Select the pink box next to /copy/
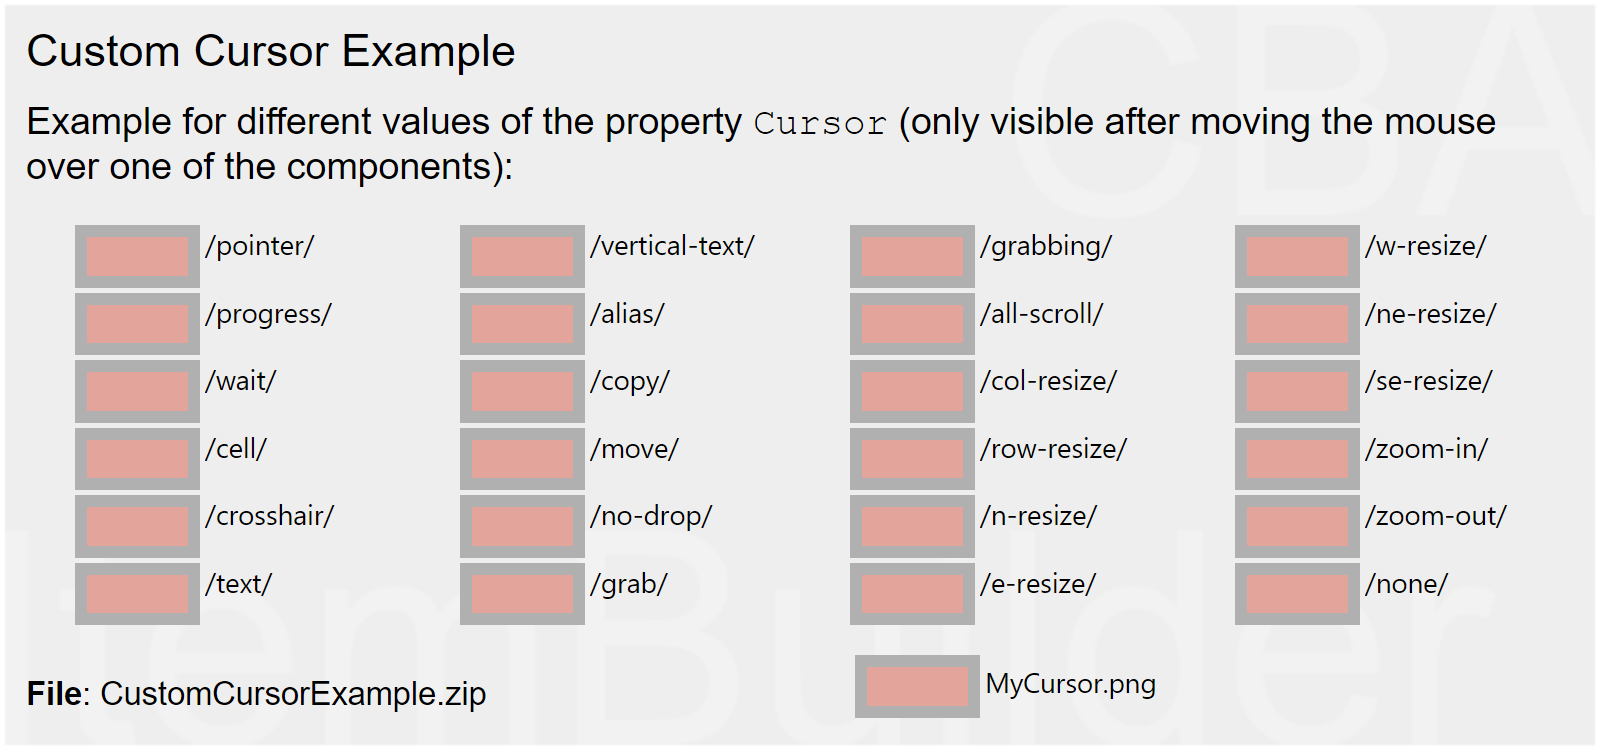Screen dimensions: 1600x750 coord(522,391)
